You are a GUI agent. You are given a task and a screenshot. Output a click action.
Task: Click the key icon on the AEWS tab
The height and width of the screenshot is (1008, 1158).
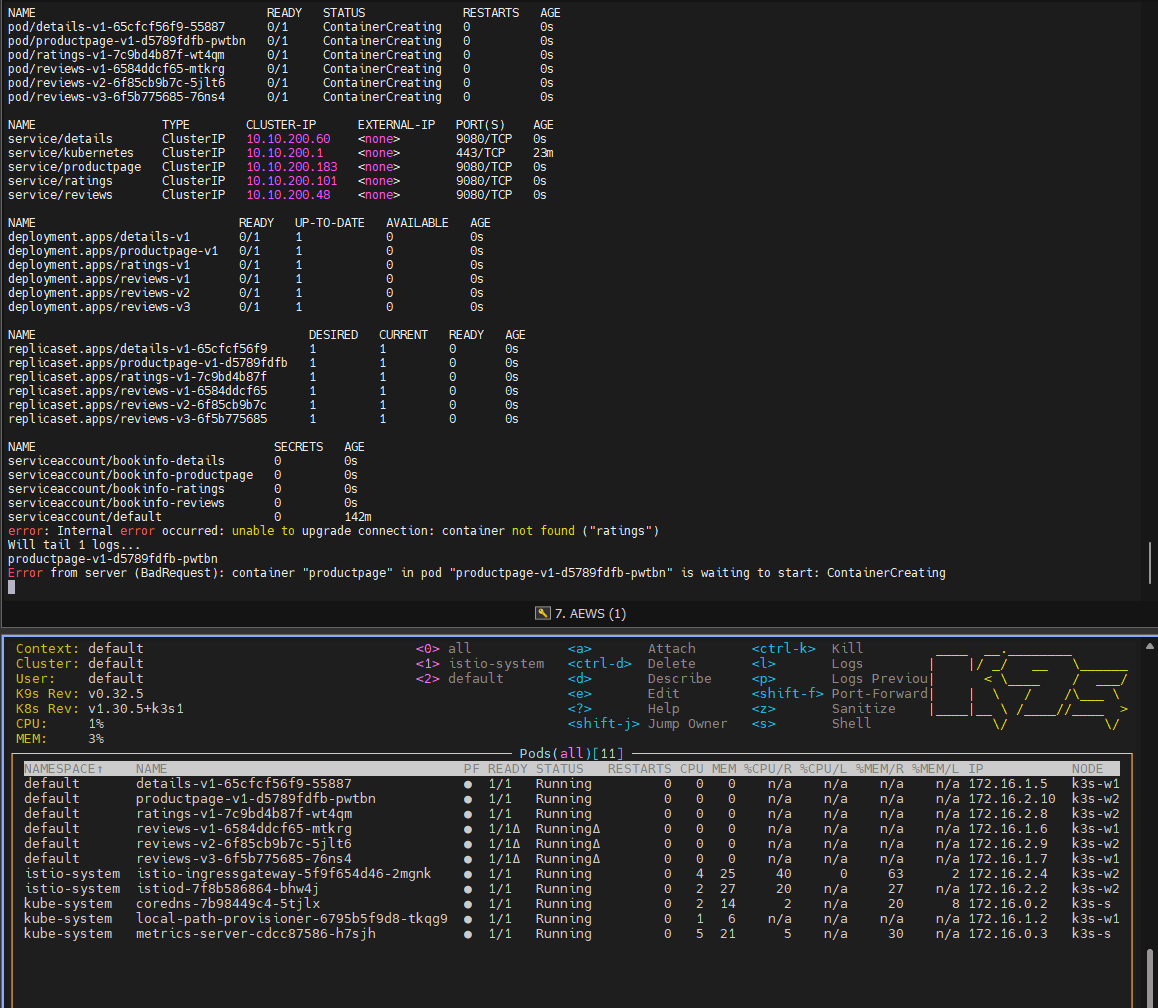pos(543,613)
